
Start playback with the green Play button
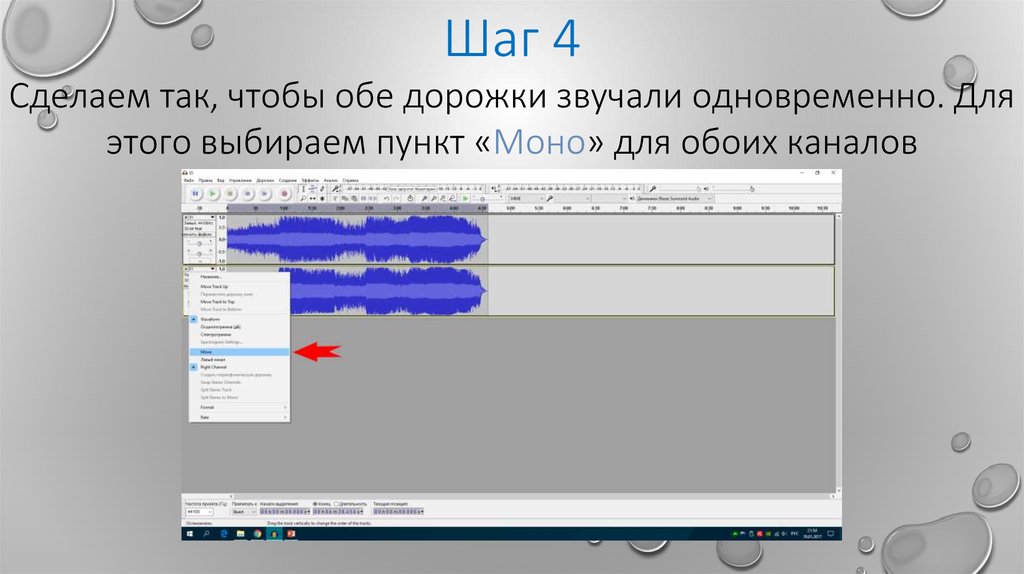point(212,193)
